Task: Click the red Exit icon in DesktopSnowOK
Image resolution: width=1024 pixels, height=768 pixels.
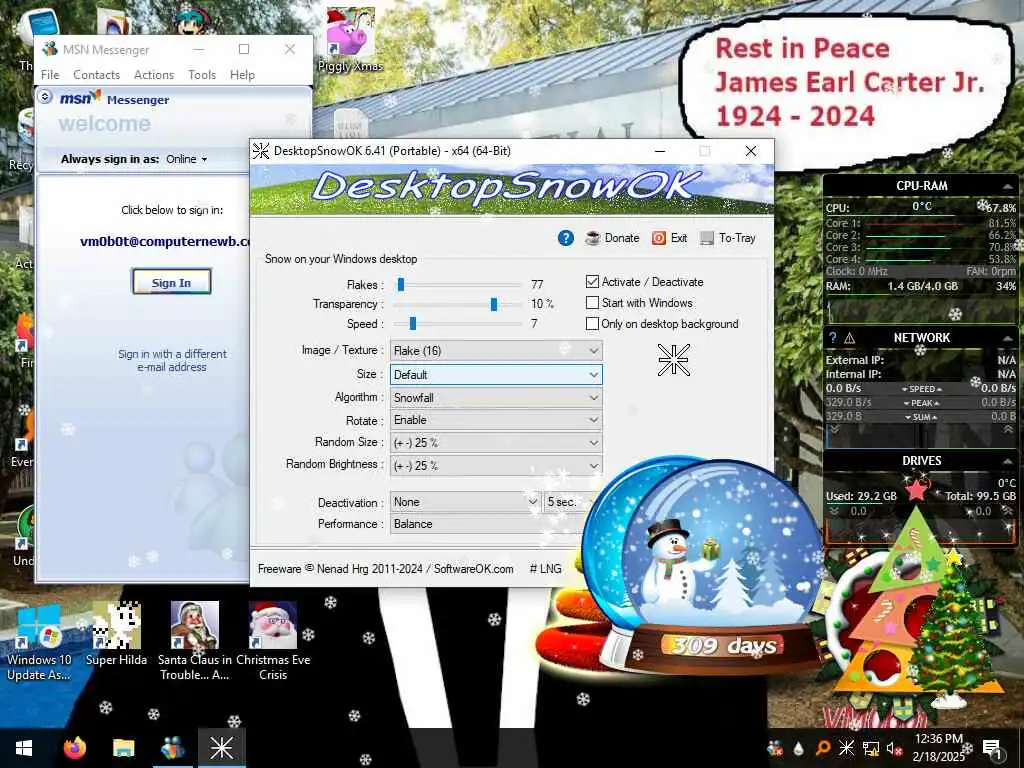Action: click(x=659, y=238)
